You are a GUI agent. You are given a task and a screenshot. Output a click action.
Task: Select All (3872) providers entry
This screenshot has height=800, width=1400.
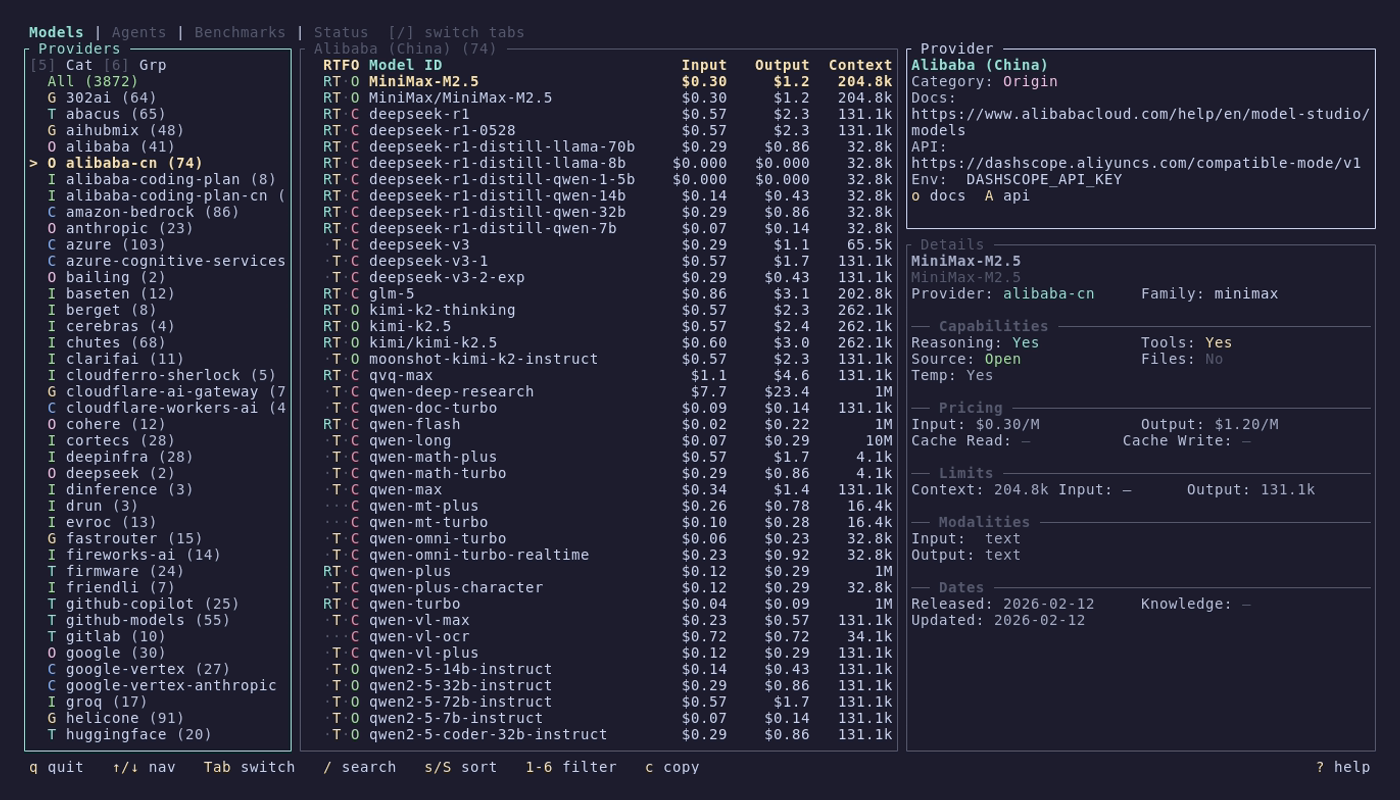point(92,81)
